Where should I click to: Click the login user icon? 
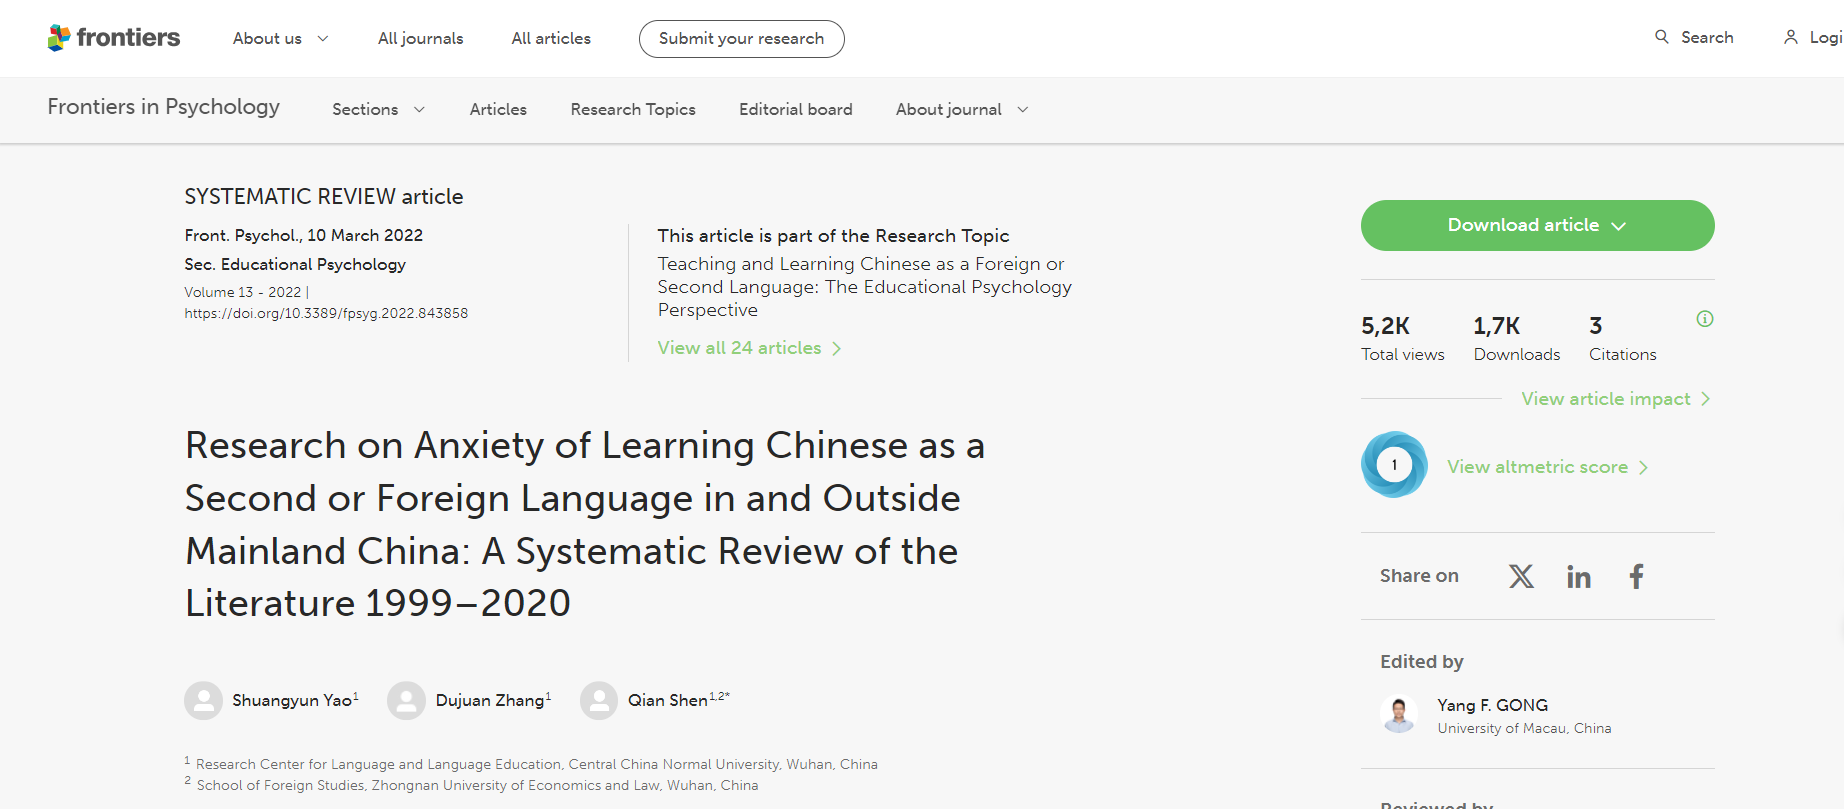1790,37
